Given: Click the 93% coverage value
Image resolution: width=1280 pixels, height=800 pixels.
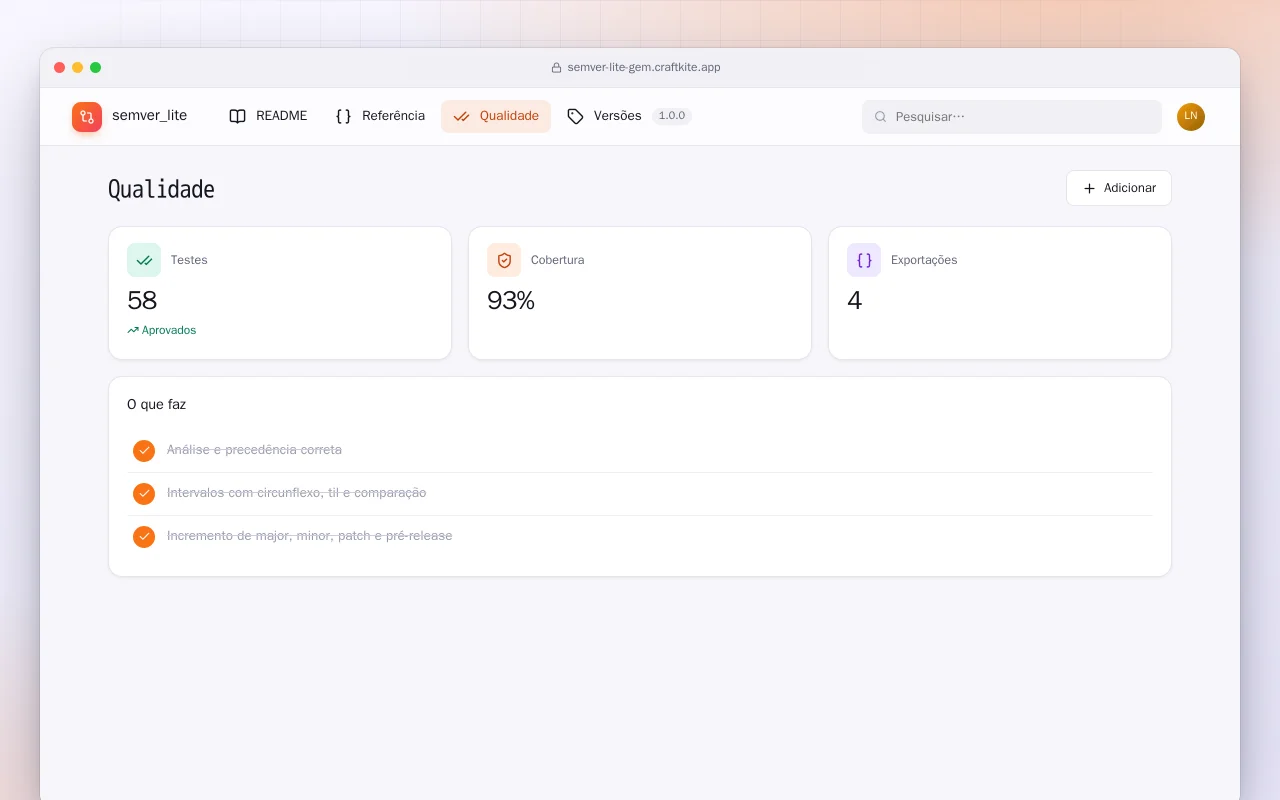Looking at the screenshot, I should (511, 300).
